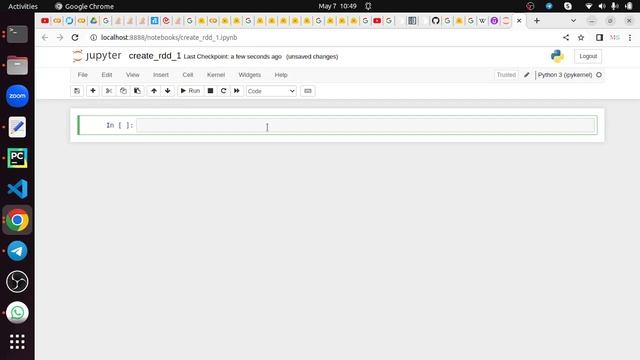Viewport: 640px width, 360px height.
Task: Click the Logout button
Action: pyautogui.click(x=588, y=56)
